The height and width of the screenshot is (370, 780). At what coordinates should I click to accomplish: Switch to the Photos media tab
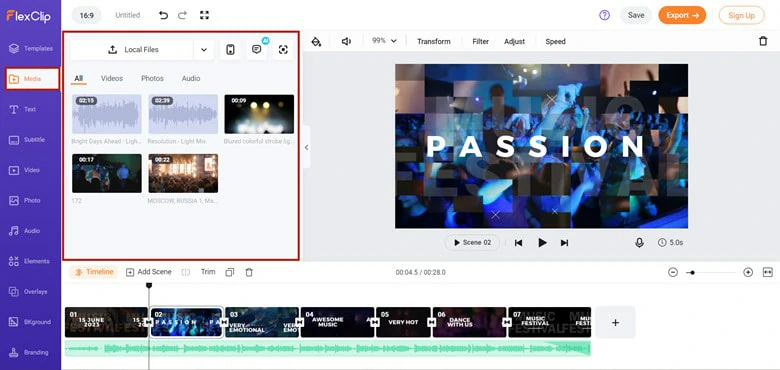point(152,79)
